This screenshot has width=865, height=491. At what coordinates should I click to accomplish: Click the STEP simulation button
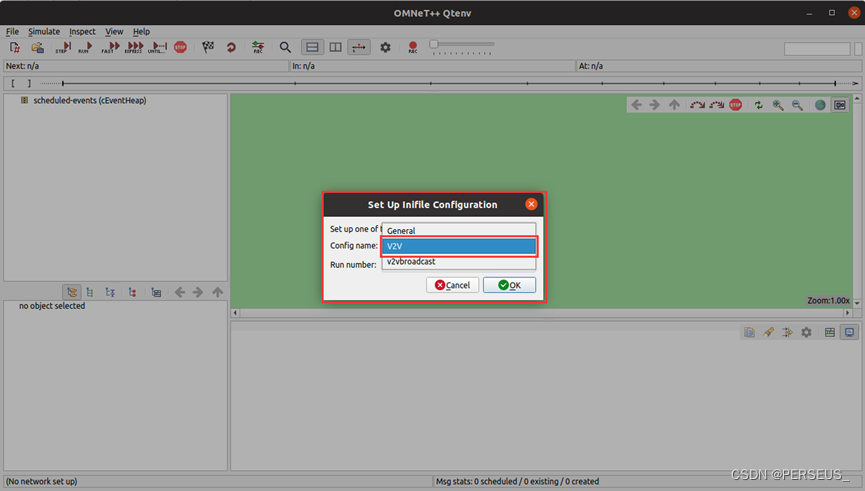click(63, 47)
